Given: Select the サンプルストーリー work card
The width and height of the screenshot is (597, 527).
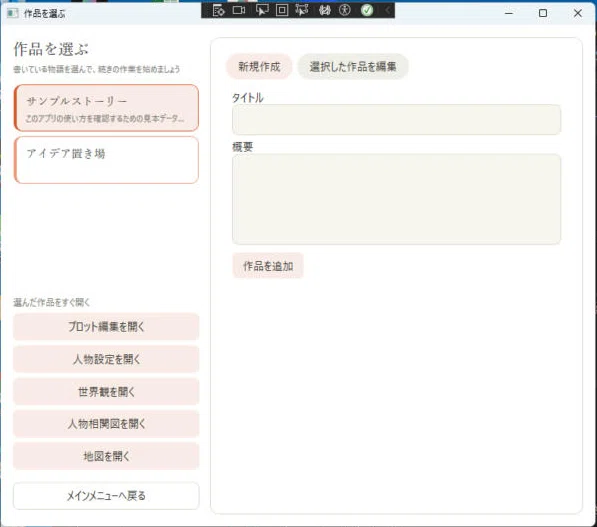Looking at the screenshot, I should 106,108.
